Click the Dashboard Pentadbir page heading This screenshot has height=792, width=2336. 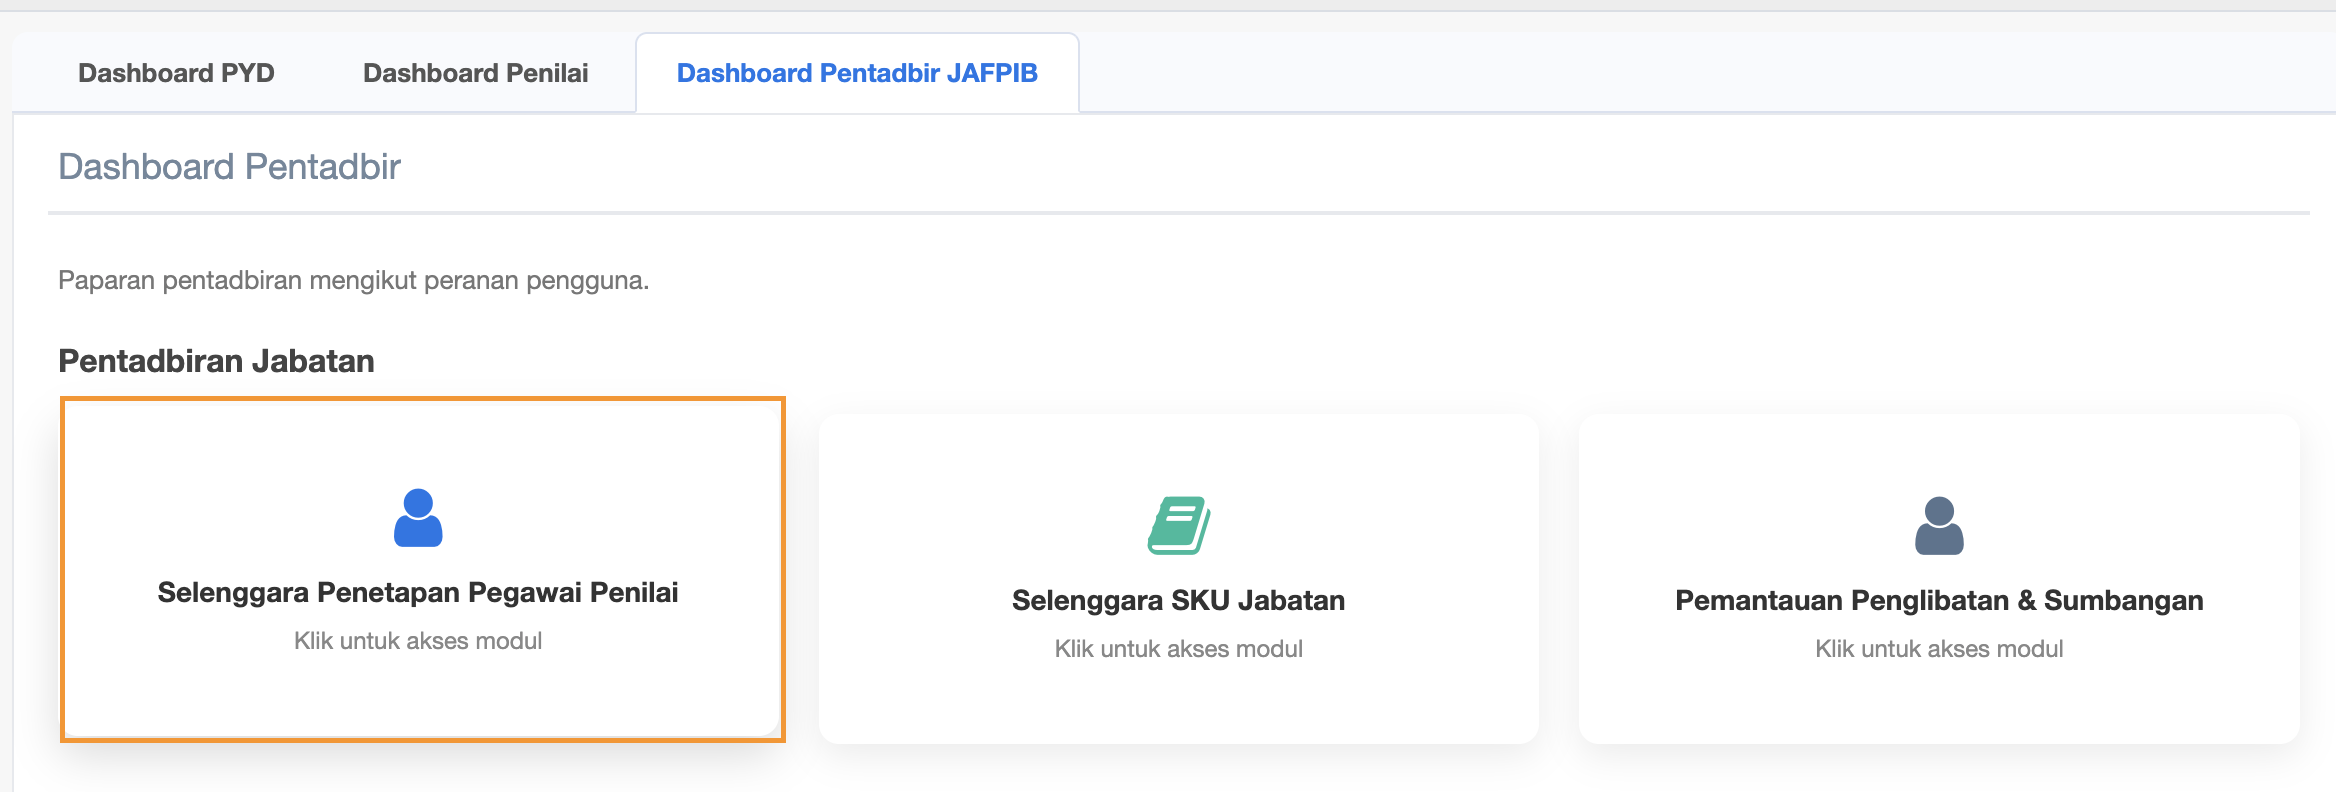229,166
